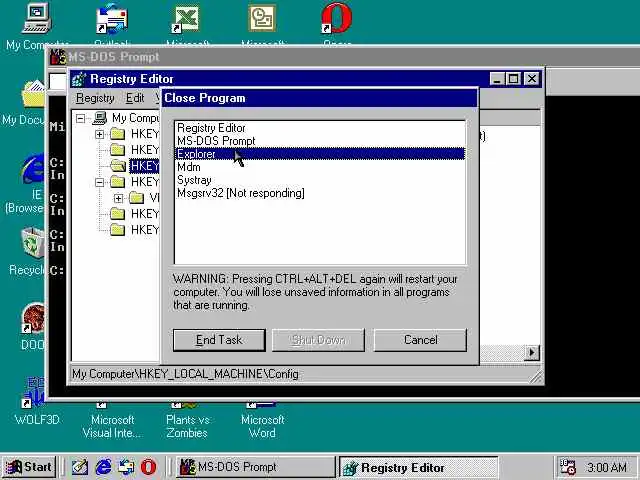Viewport: 640px width, 480px height.
Task: Launch Internet Explorer from quick launch bar
Action: [103, 467]
